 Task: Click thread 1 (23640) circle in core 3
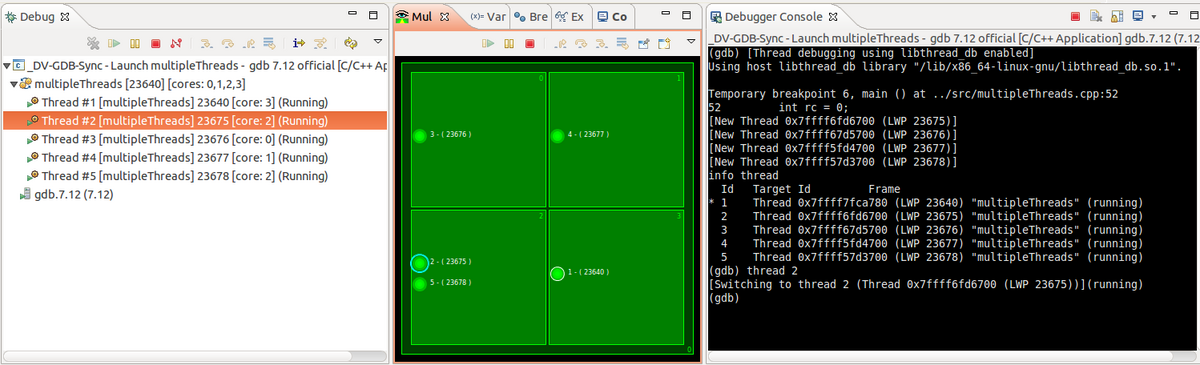(x=557, y=273)
